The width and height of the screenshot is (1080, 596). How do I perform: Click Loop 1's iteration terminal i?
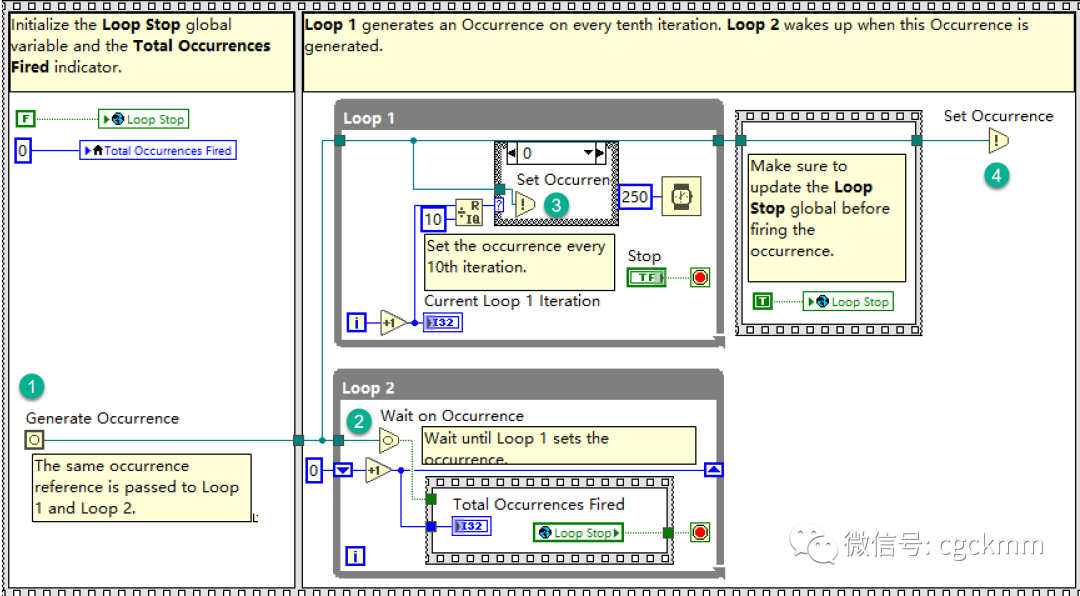[356, 322]
